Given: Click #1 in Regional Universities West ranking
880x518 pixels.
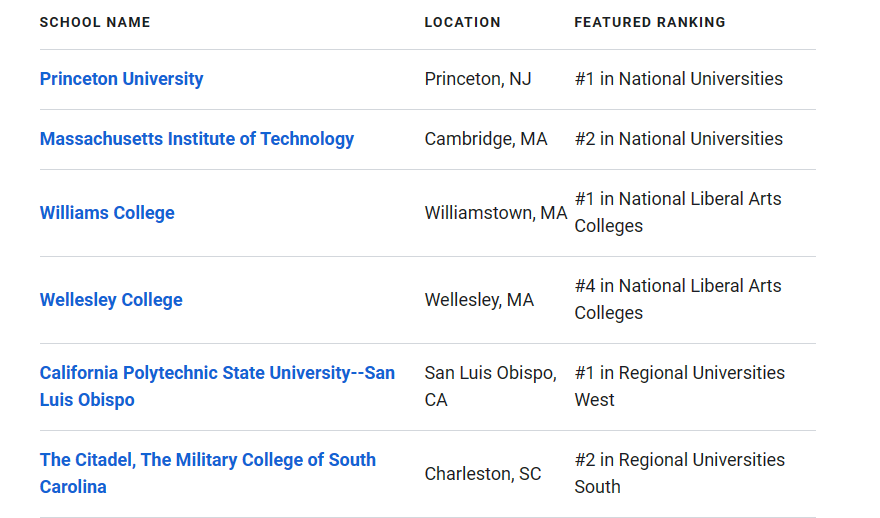Looking at the screenshot, I should pos(680,386).
